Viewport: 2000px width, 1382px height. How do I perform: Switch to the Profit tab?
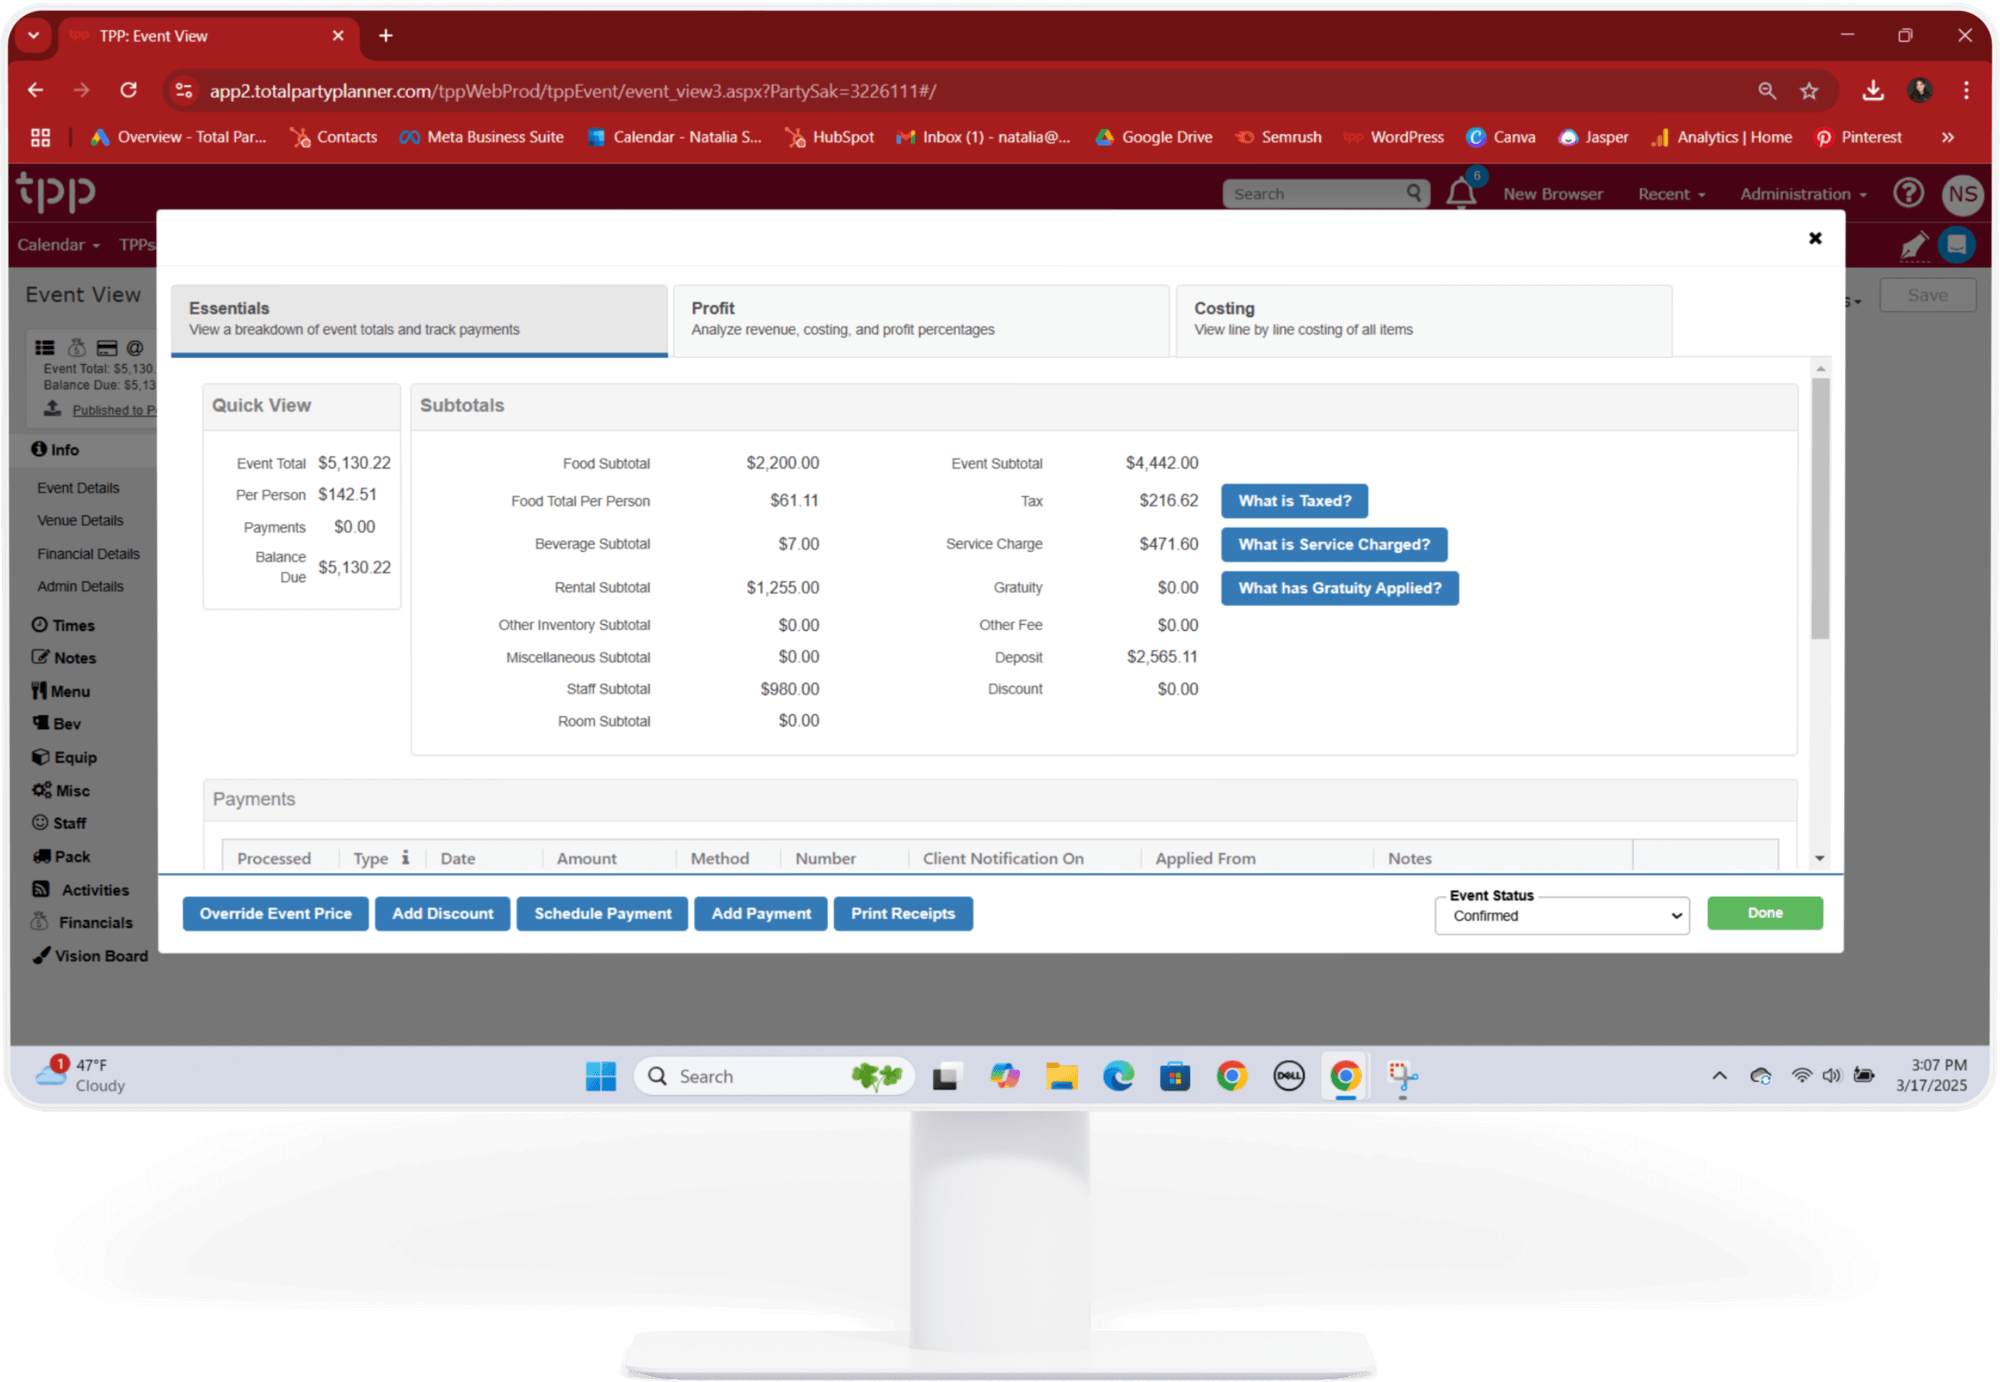[x=920, y=320]
